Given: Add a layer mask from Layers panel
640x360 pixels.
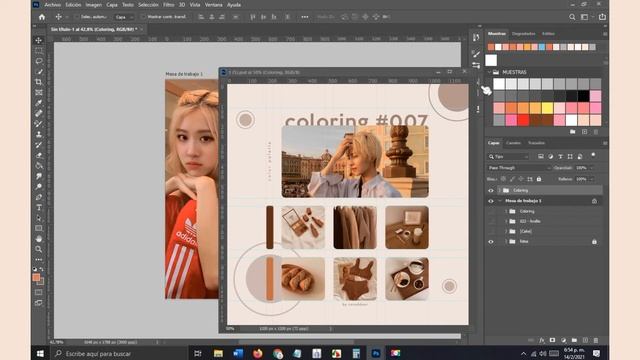Looking at the screenshot, I should click(552, 340).
